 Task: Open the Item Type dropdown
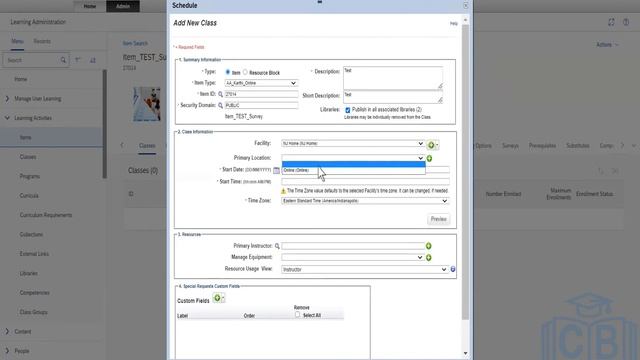(261, 83)
